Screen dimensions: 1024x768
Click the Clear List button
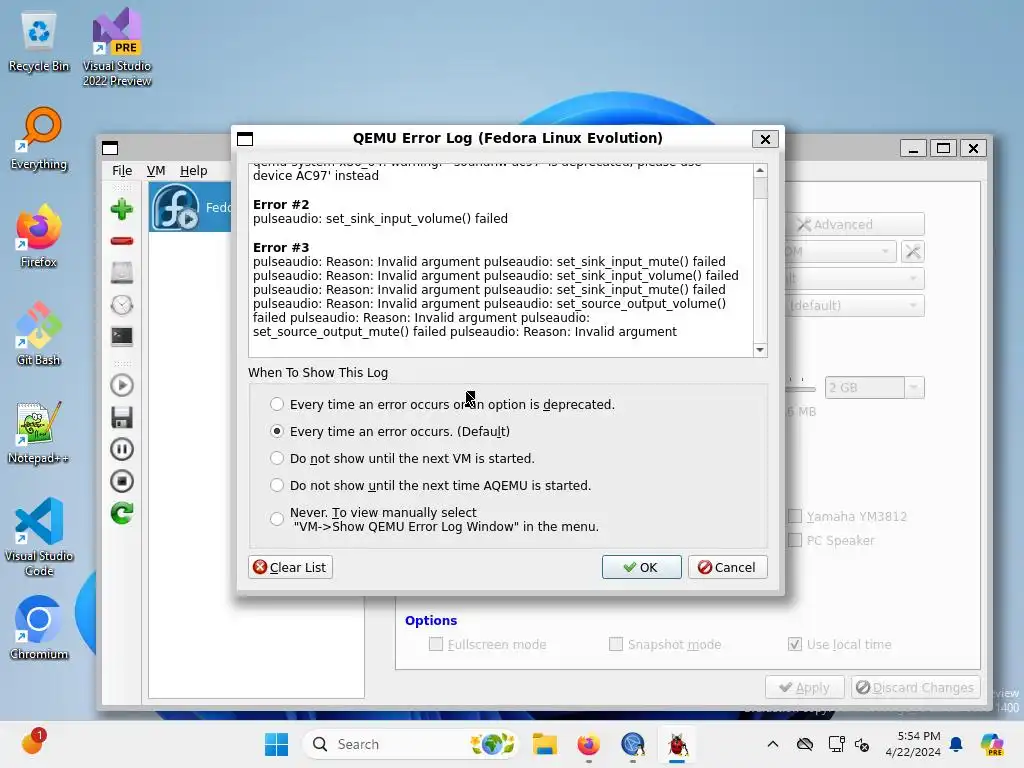[x=291, y=567]
